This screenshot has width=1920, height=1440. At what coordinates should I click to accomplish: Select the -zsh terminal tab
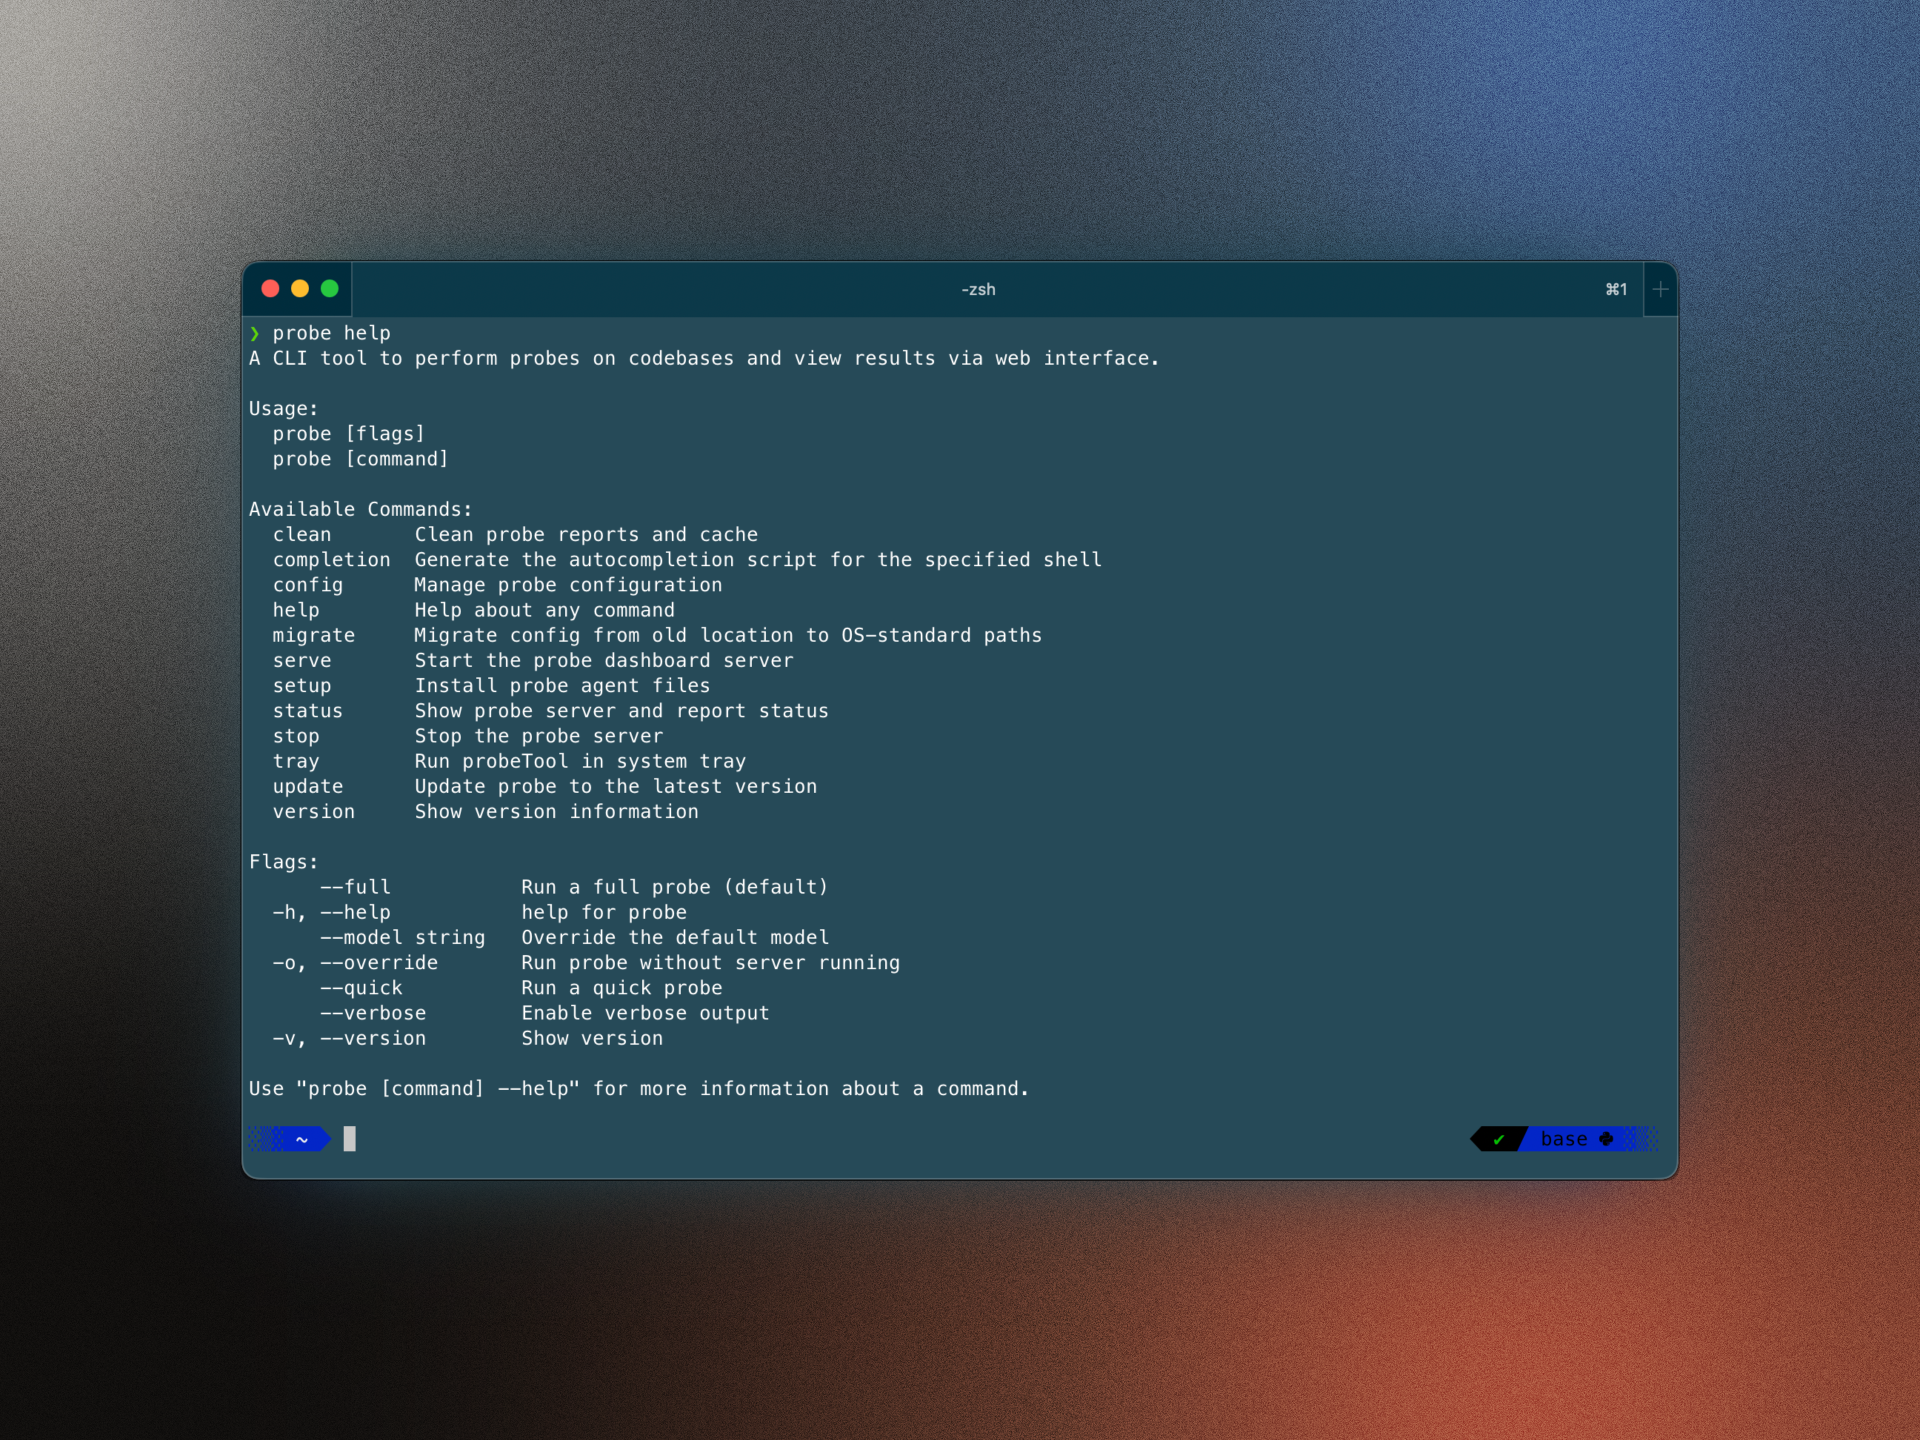(978, 290)
